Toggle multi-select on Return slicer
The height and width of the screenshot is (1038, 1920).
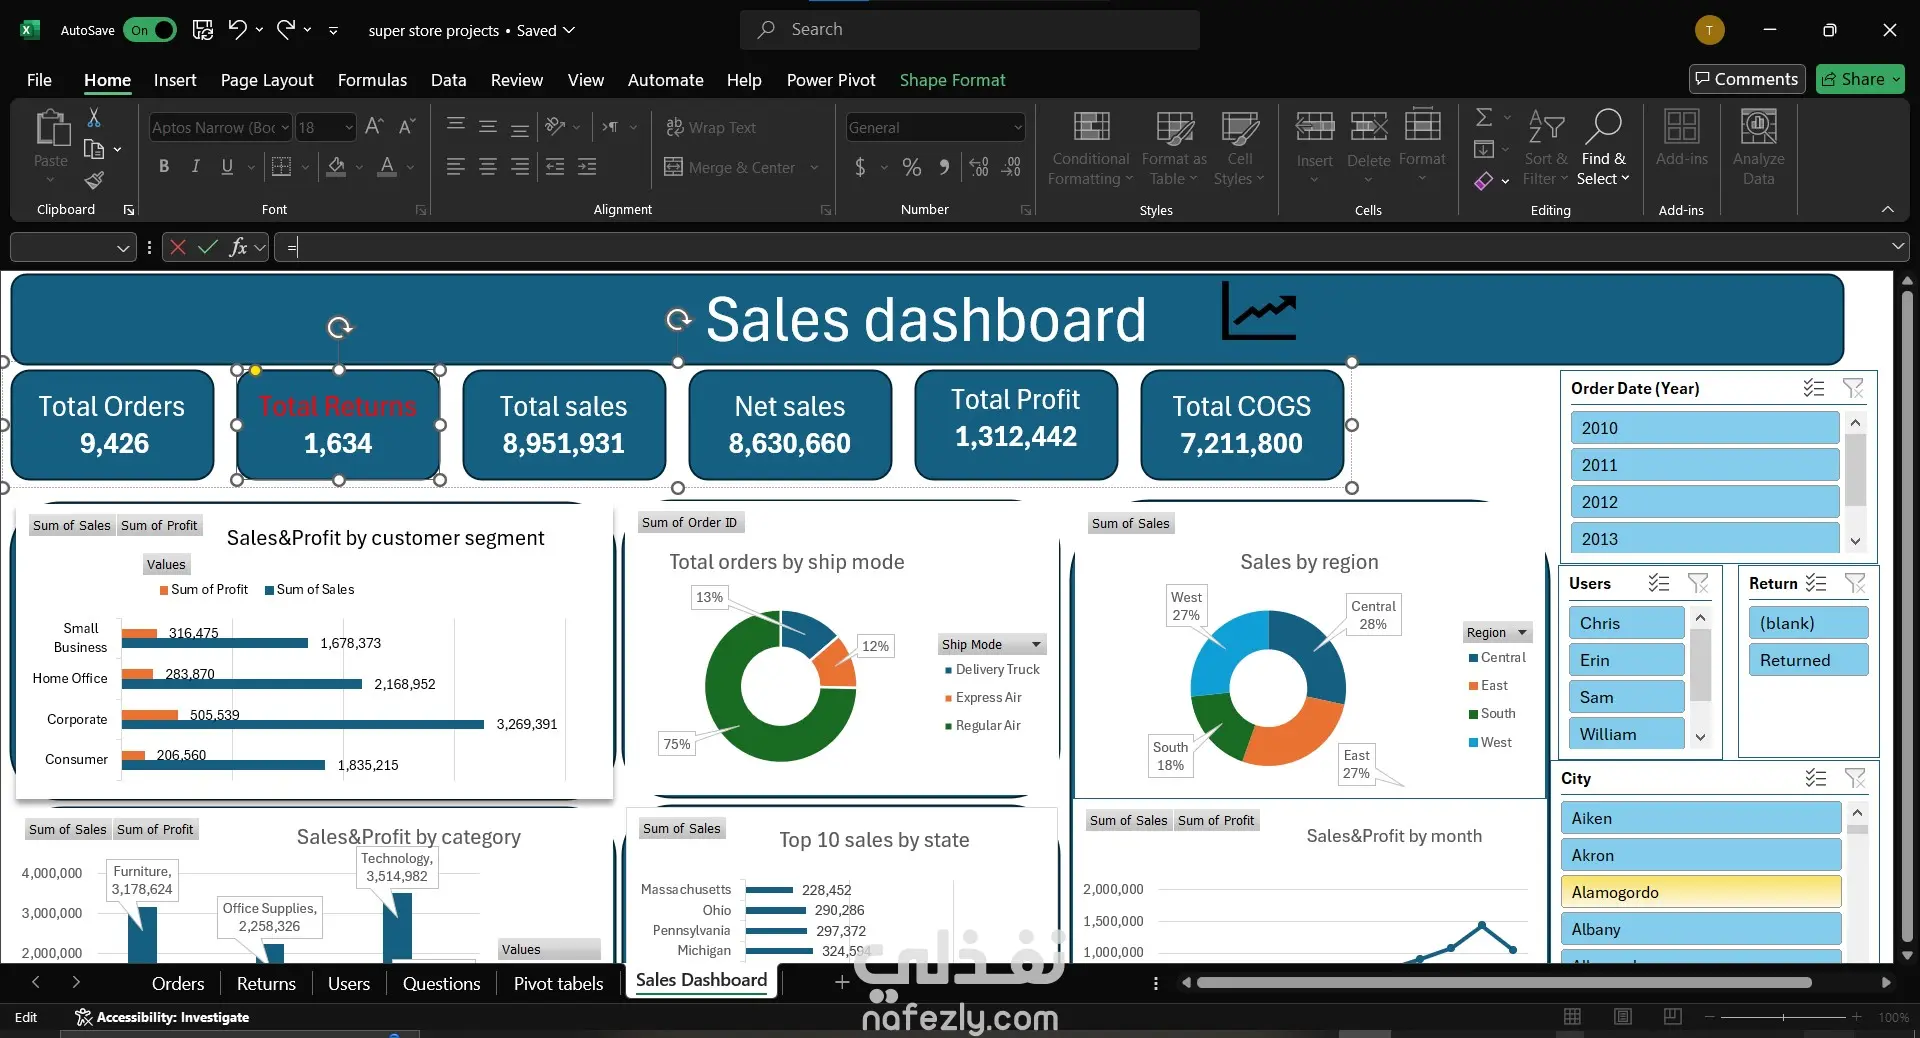tap(1816, 583)
